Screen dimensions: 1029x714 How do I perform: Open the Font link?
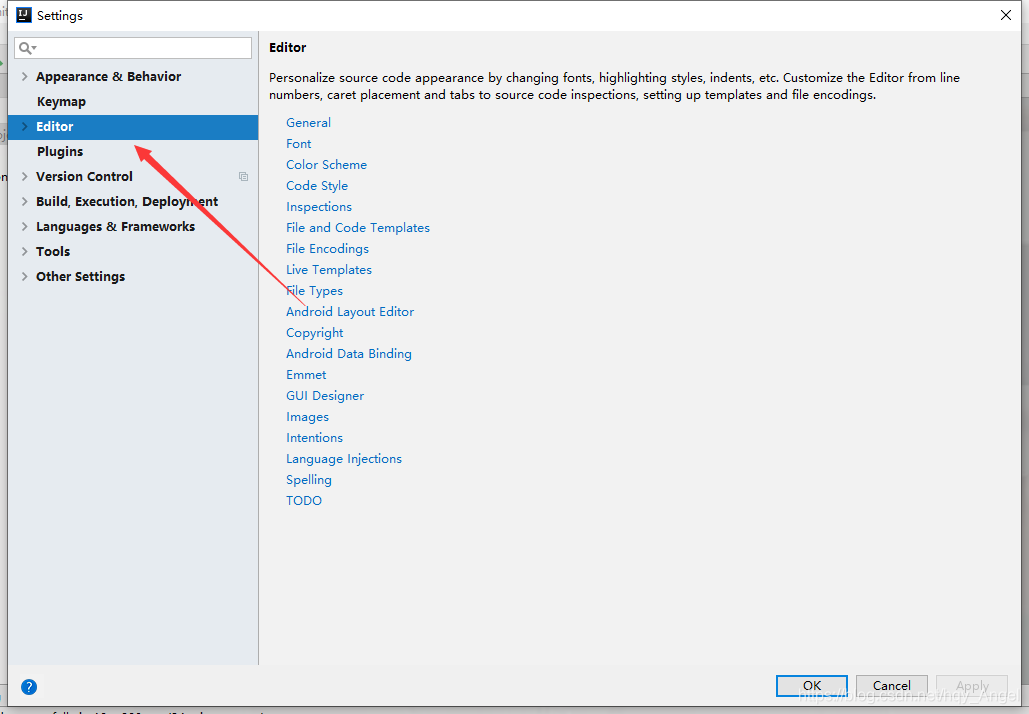pyautogui.click(x=299, y=144)
